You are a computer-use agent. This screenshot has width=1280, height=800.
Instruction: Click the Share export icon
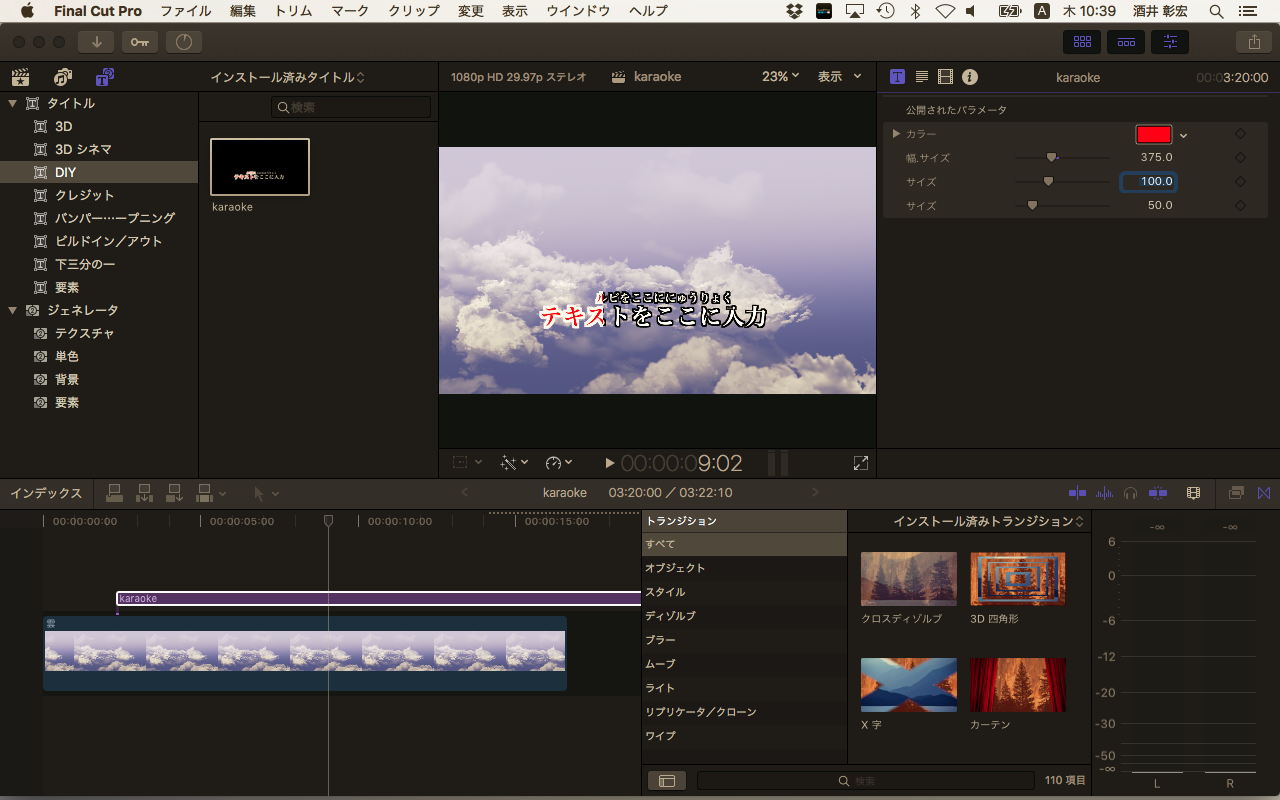1253,42
